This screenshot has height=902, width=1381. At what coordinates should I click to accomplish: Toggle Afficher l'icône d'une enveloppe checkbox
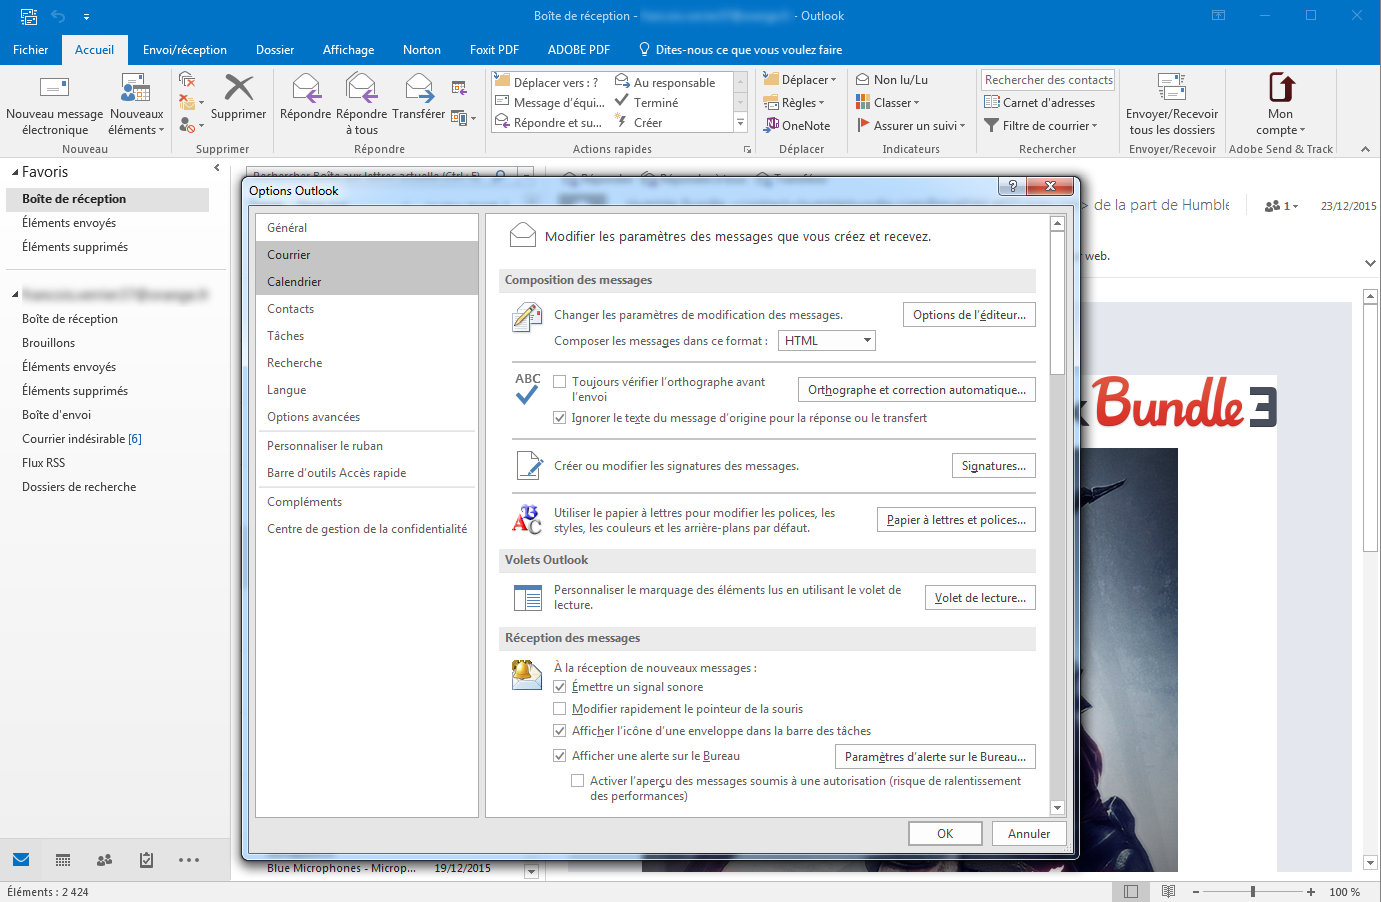coord(560,731)
